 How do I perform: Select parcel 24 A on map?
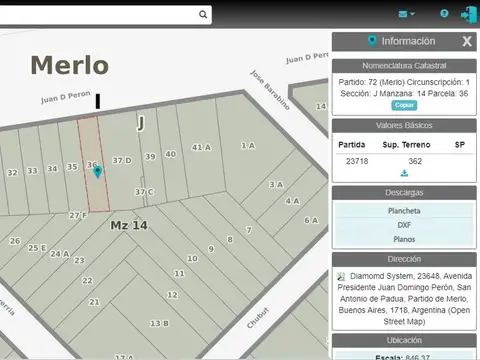[60, 254]
